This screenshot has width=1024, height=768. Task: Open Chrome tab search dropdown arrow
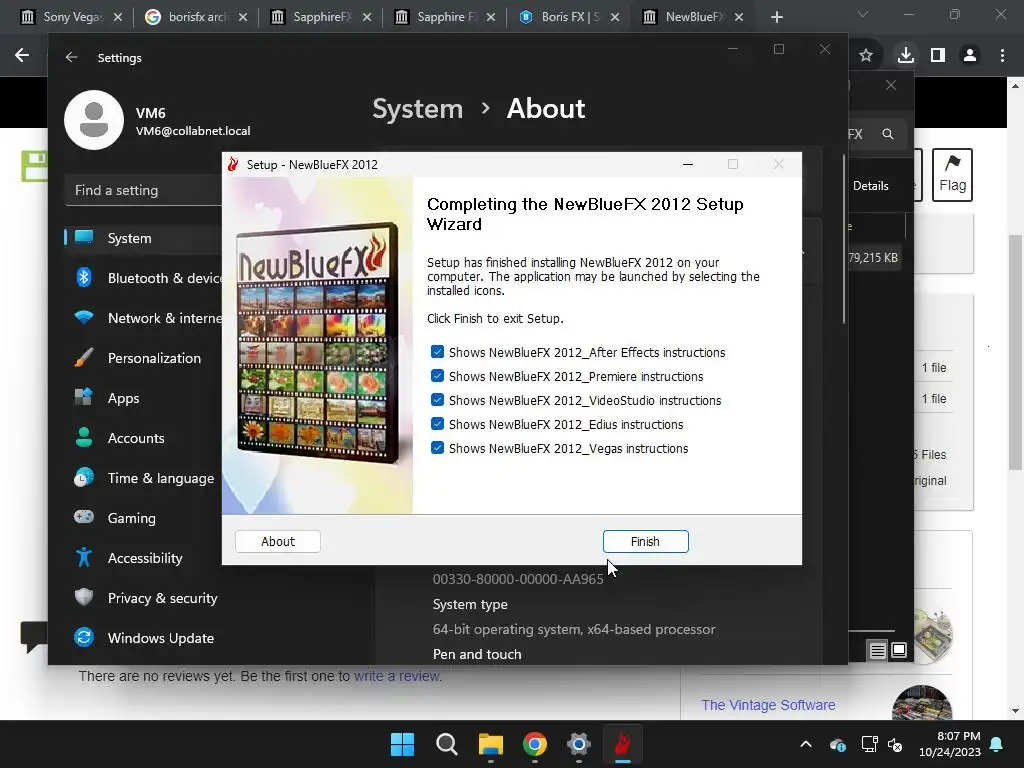pos(863,14)
